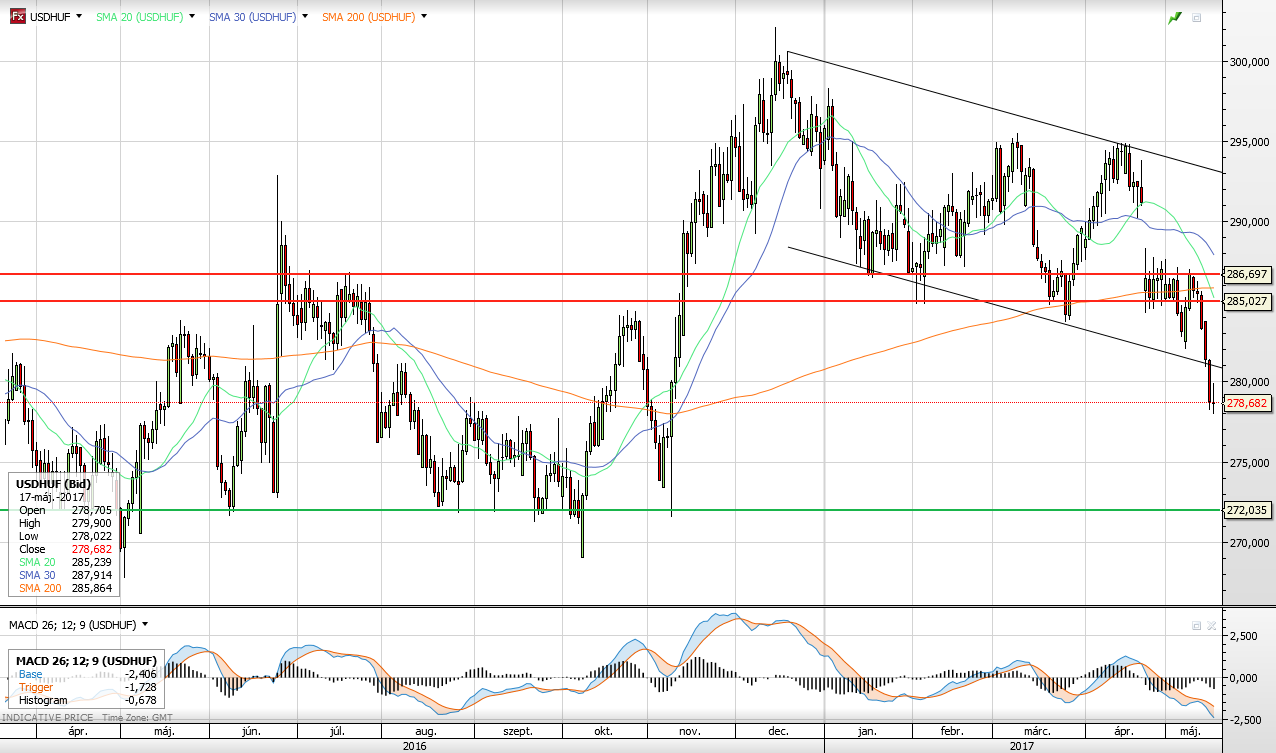The width and height of the screenshot is (1276, 753).
Task: Select the 286,697 resistance line price tag
Action: (x=1247, y=274)
